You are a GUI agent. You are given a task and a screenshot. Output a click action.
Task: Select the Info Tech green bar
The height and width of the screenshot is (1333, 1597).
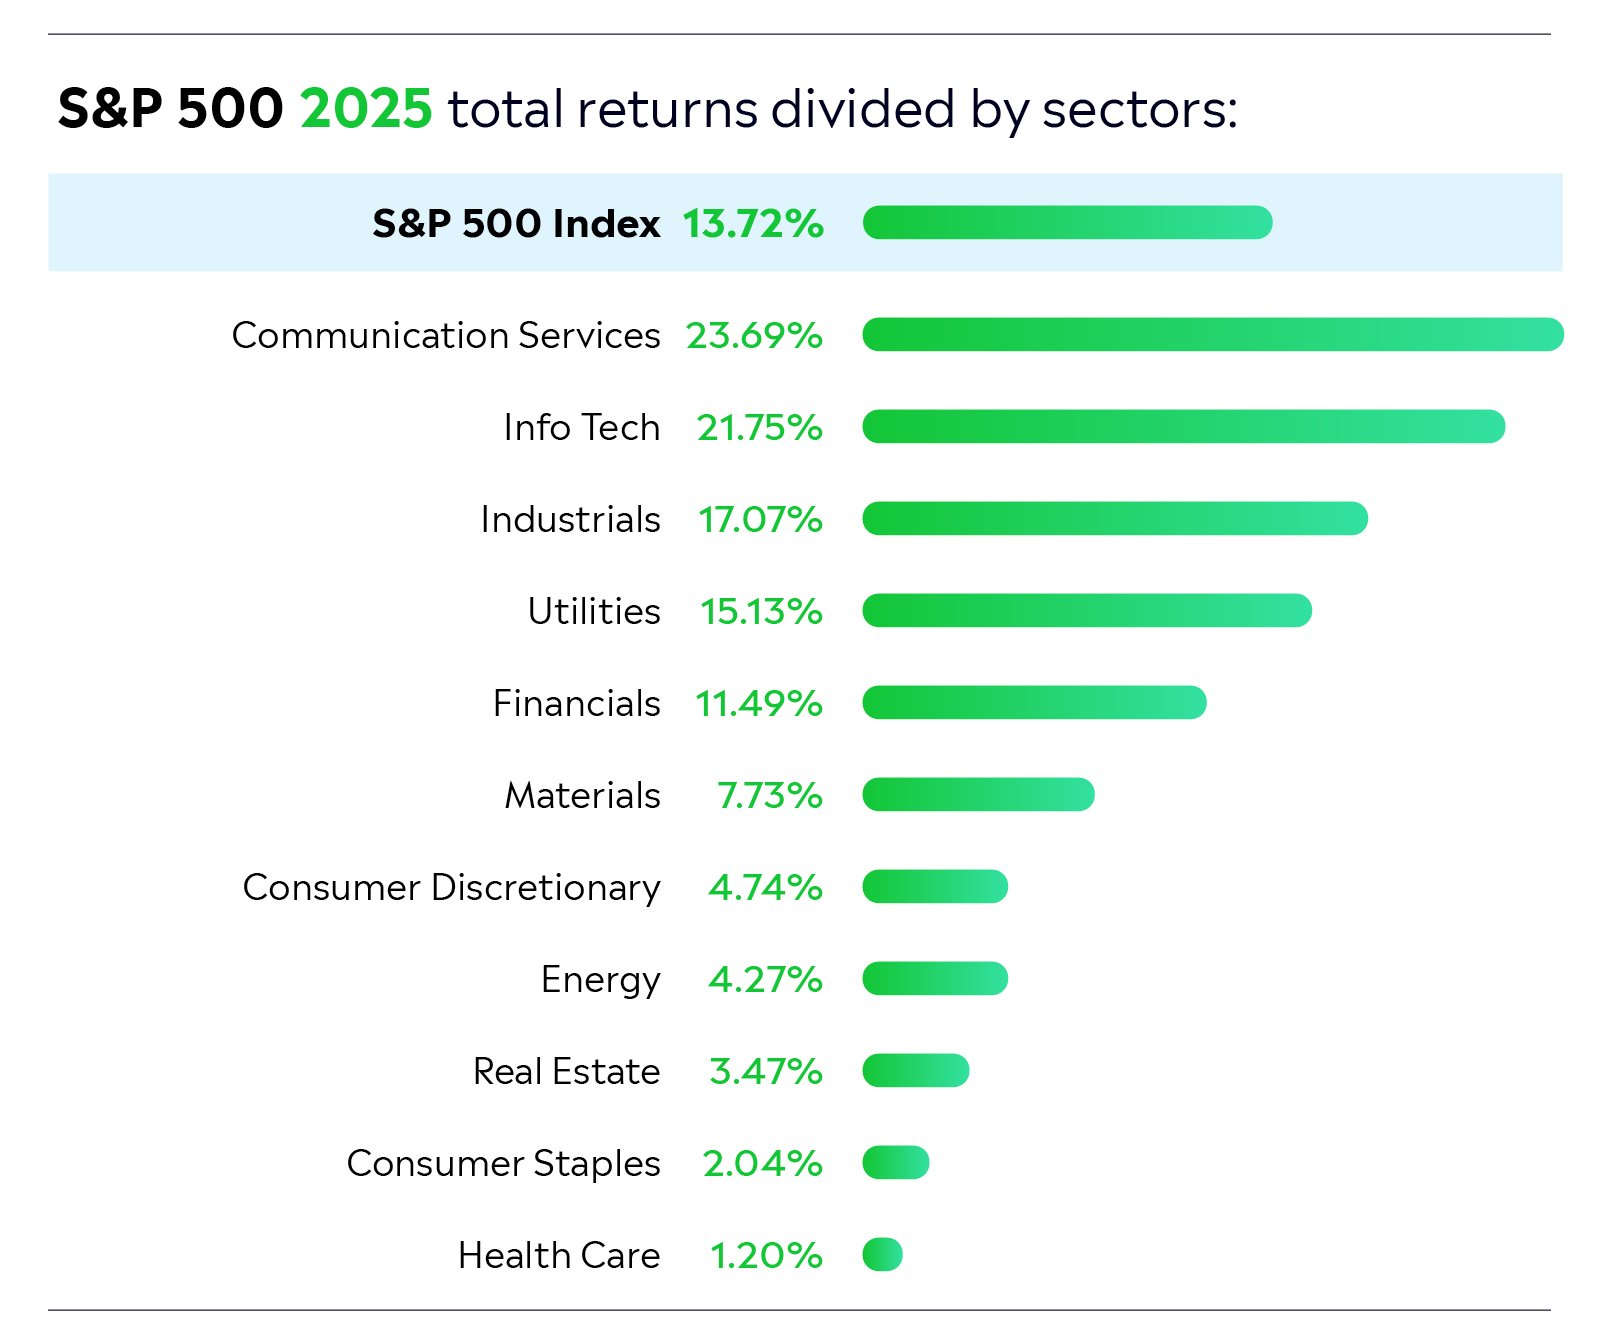1183,427
